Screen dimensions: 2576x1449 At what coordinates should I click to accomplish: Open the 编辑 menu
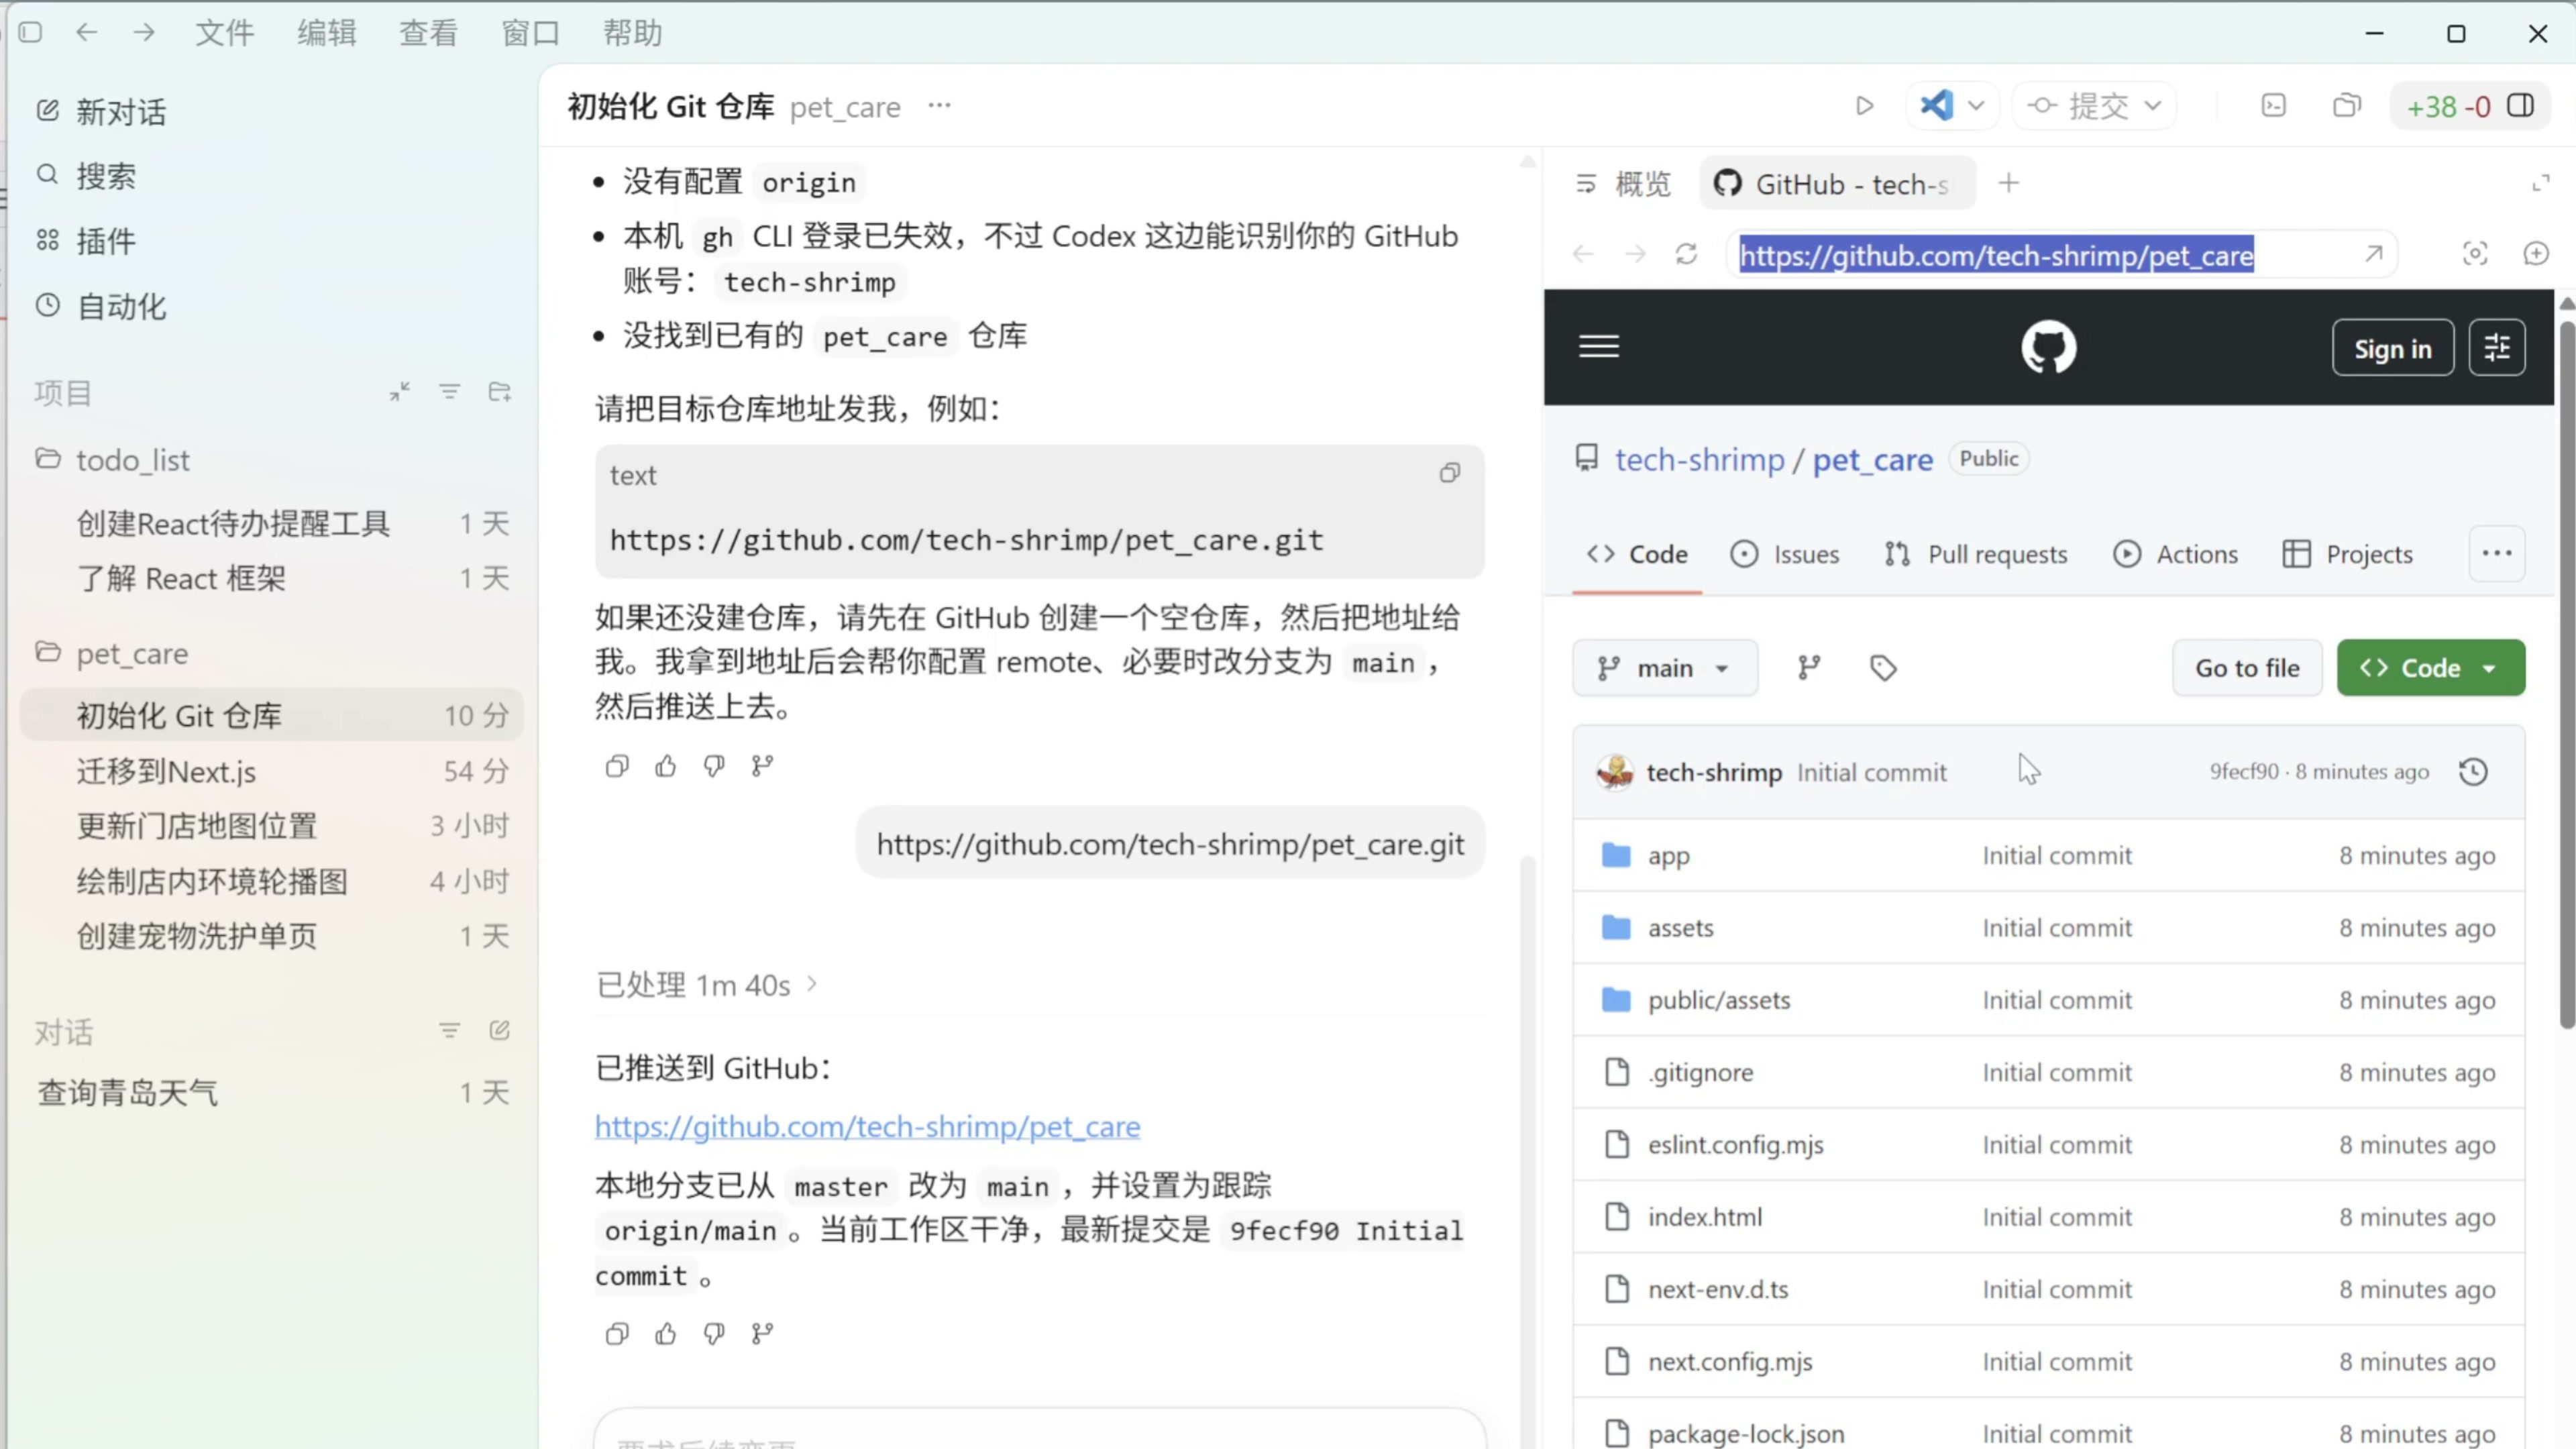click(326, 33)
